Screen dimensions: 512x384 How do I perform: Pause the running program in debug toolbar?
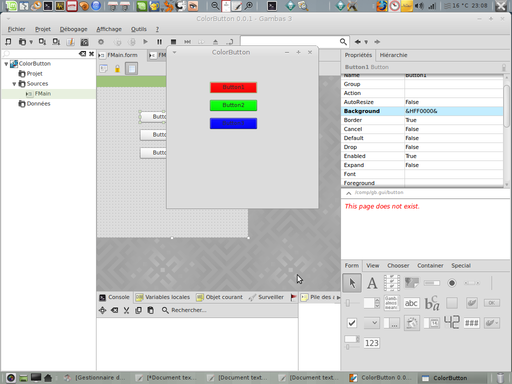159,42
